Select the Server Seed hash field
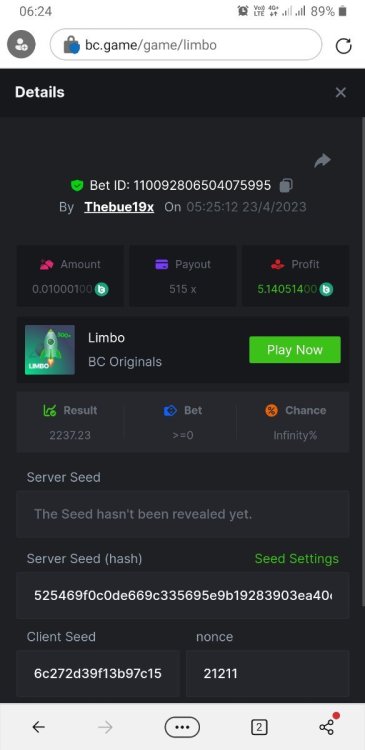This screenshot has width=365, height=750. 183,596
